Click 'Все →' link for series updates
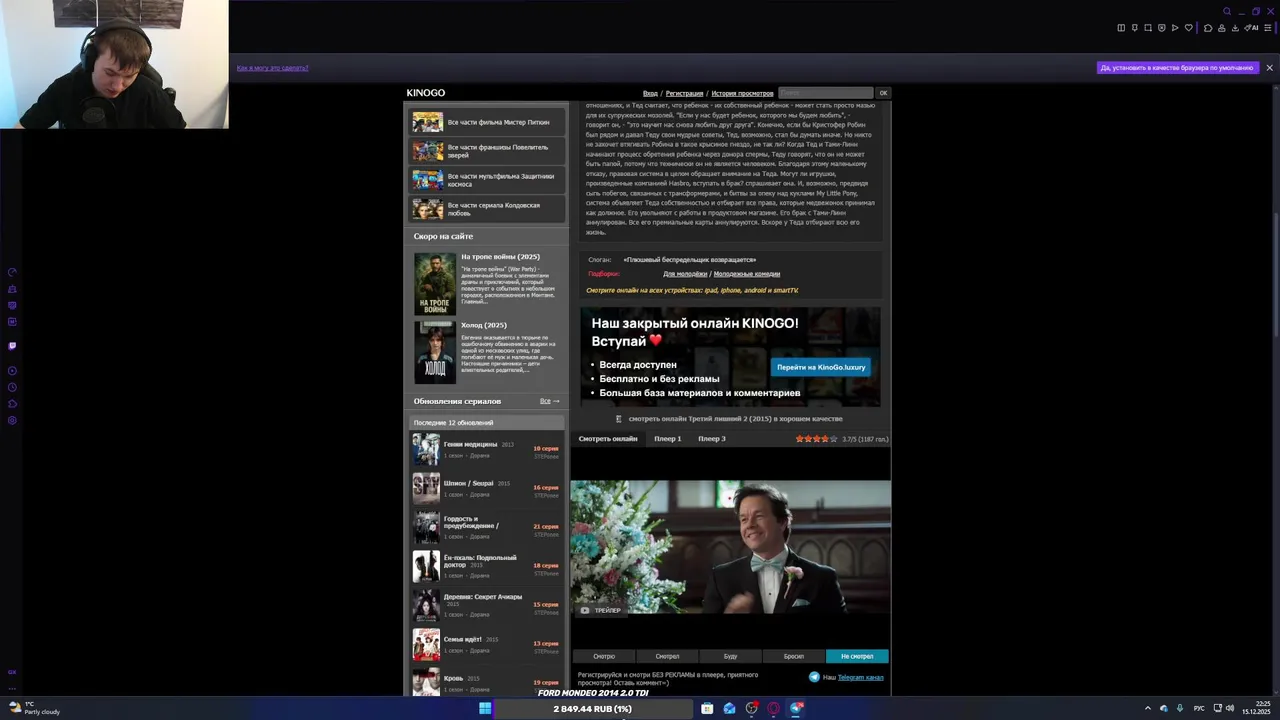Image resolution: width=1280 pixels, height=720 pixels. 549,401
